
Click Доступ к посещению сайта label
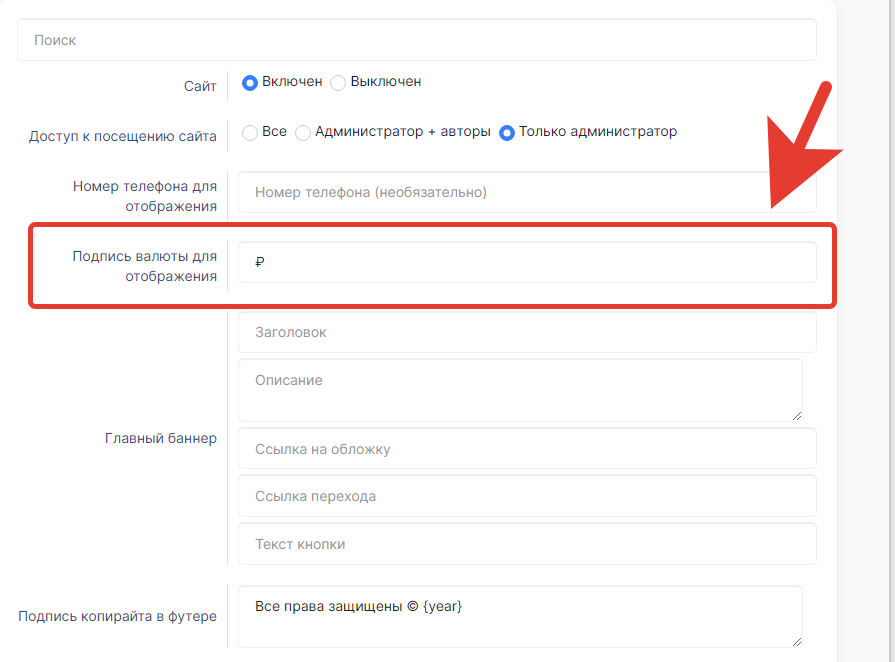(123, 136)
